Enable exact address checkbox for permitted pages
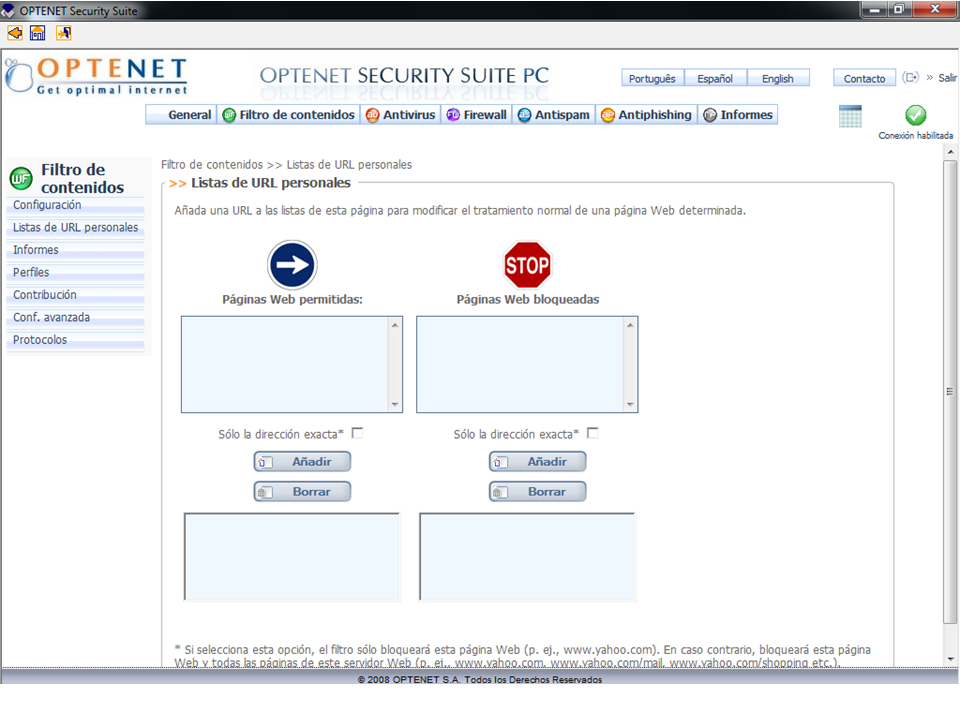The width and height of the screenshot is (960, 720). click(357, 434)
